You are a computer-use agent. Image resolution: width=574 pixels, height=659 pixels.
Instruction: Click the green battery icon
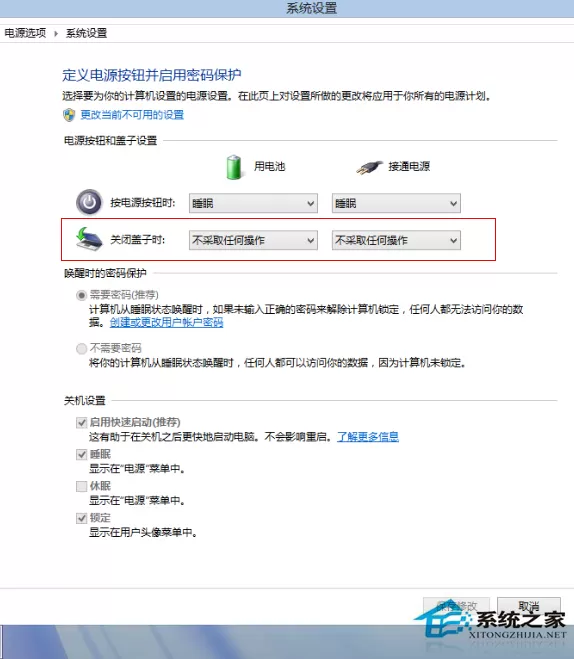(234, 167)
